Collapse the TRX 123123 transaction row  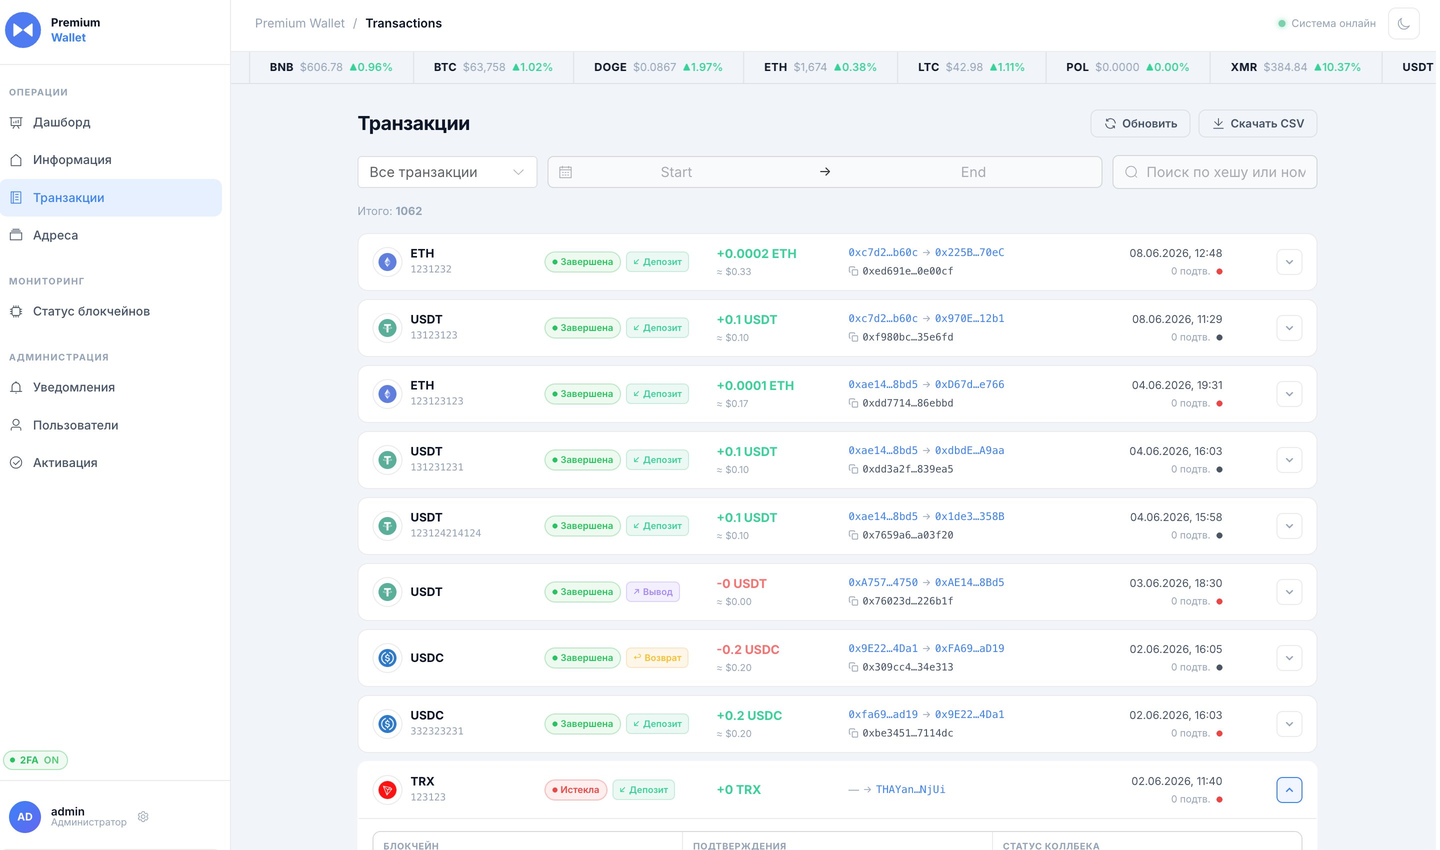pyautogui.click(x=1289, y=790)
